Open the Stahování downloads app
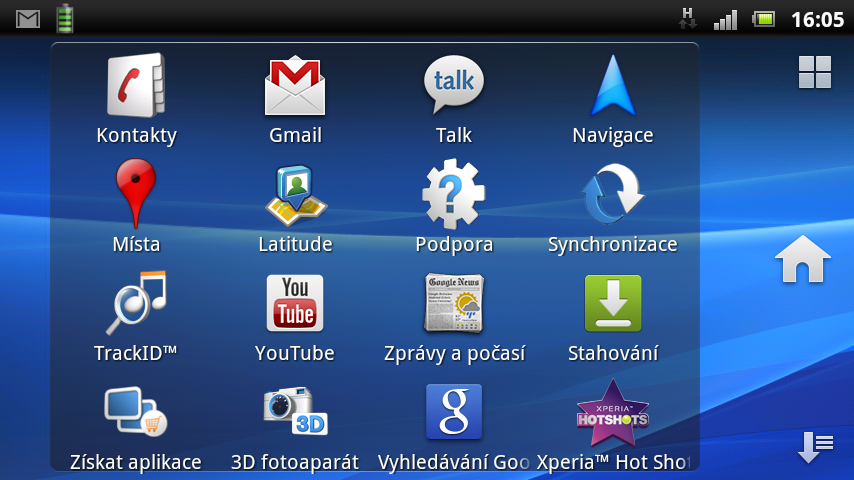 click(613, 317)
